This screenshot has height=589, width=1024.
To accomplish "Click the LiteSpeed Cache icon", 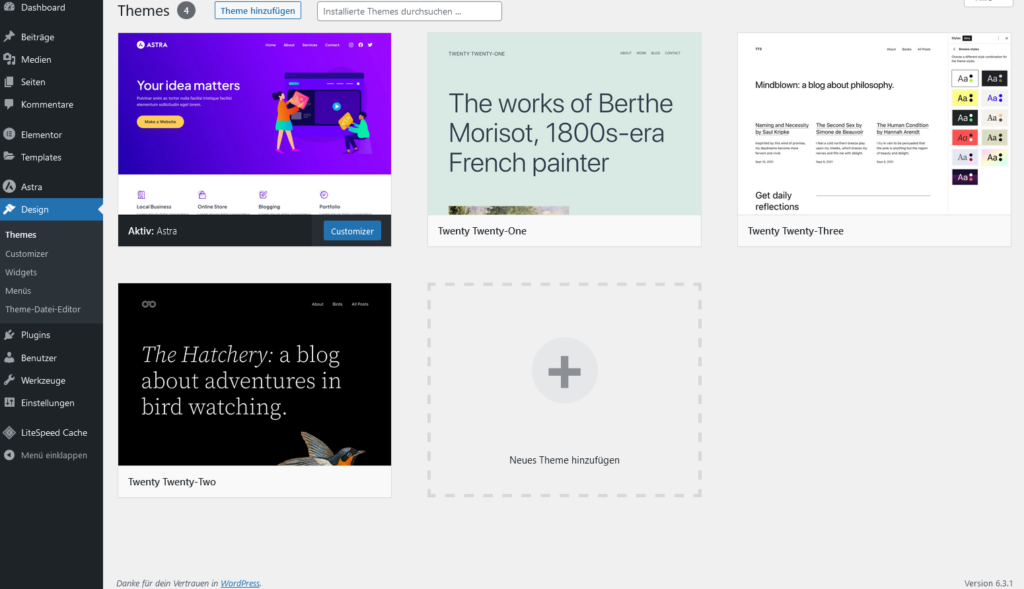I will pyautogui.click(x=10, y=433).
